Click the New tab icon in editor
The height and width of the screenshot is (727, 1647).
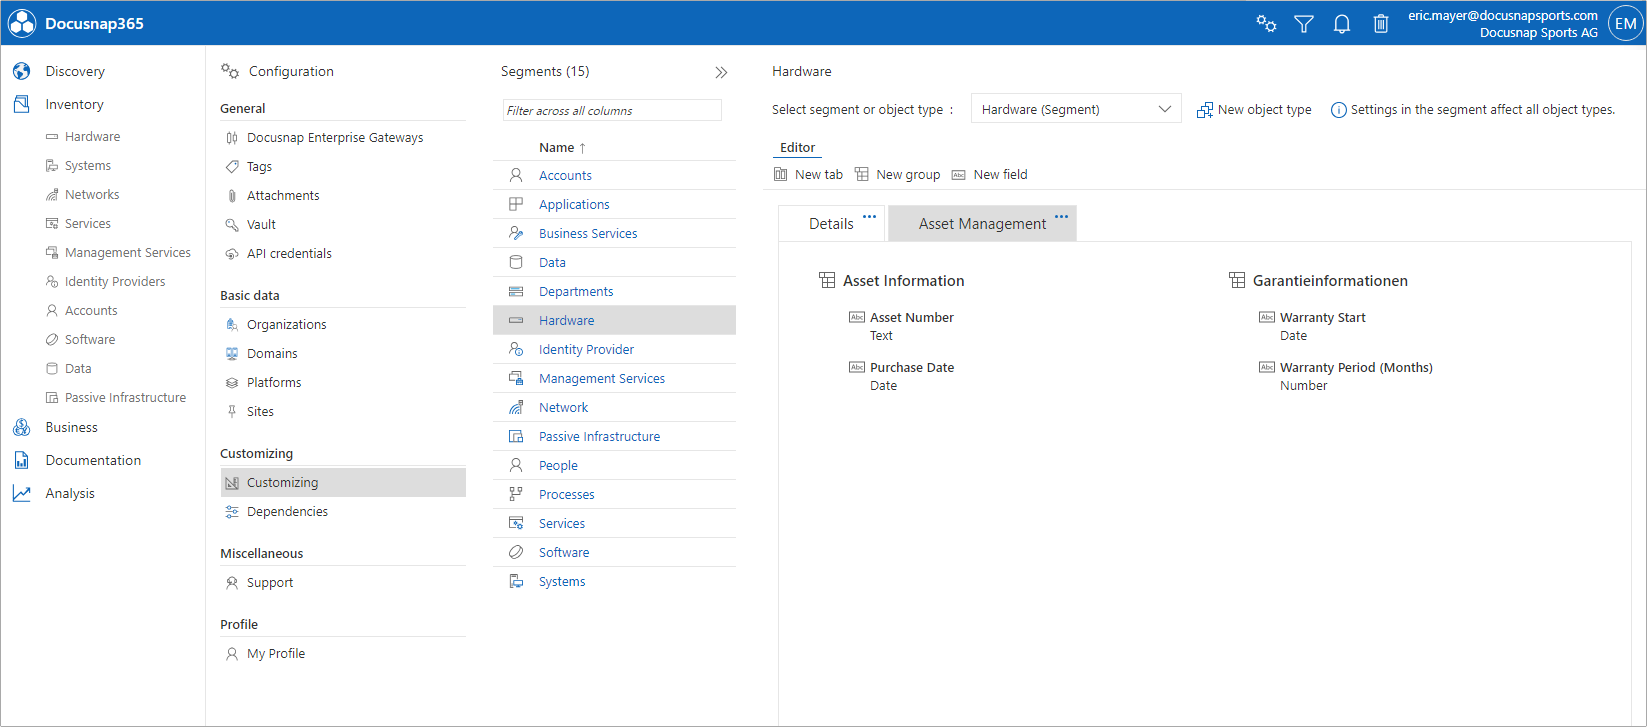781,174
